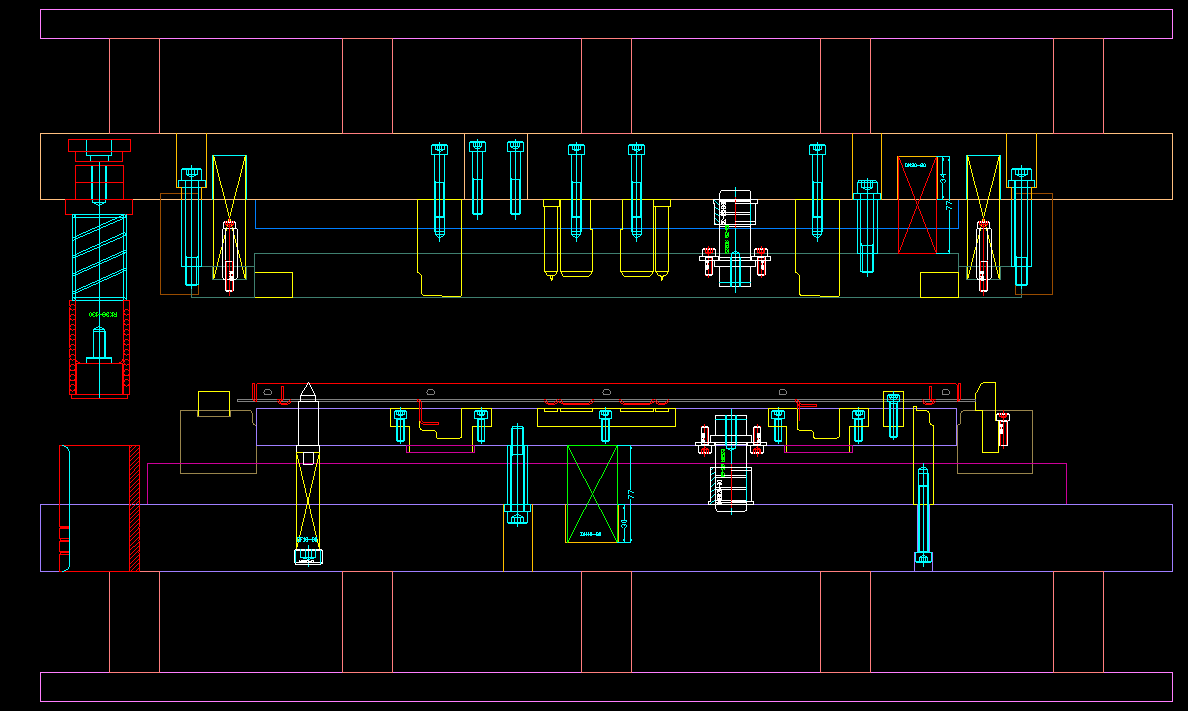Viewport: 1188px width, 711px height.
Task: Select the magenta bottom plate rectangle
Action: [605, 687]
